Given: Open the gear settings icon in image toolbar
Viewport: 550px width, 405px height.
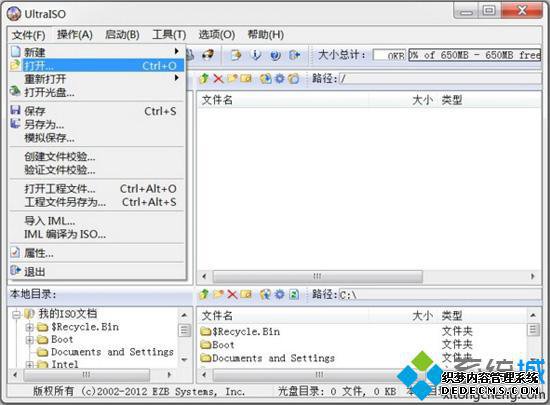Looking at the screenshot, I should pos(280,79).
